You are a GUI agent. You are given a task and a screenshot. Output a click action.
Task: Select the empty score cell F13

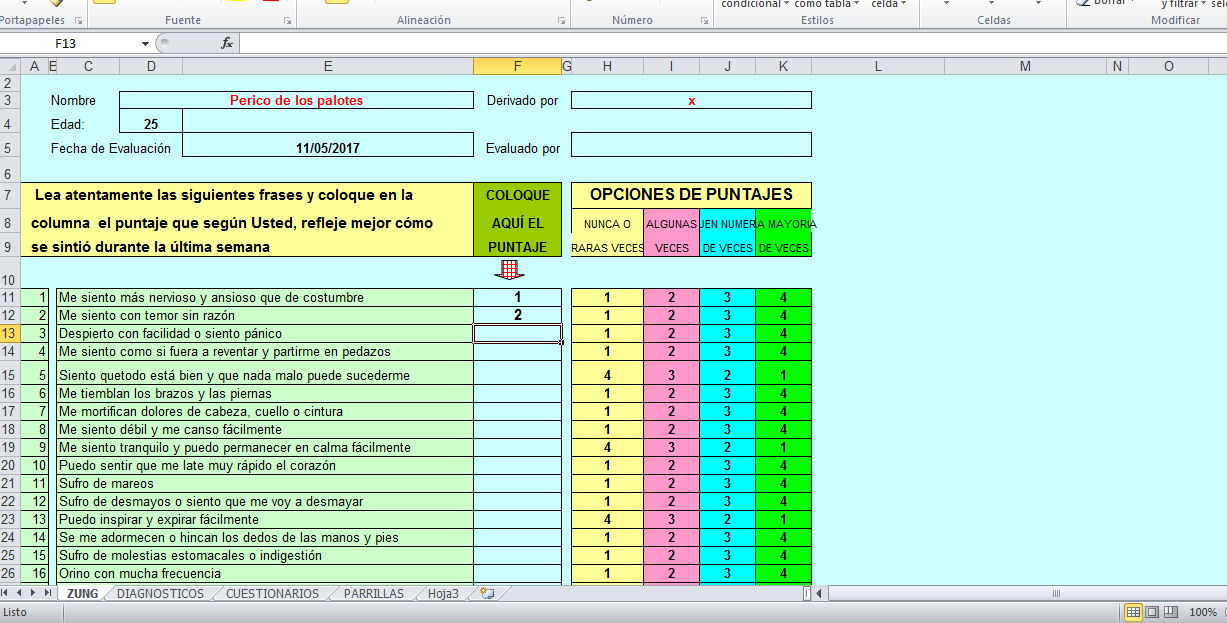pos(517,333)
